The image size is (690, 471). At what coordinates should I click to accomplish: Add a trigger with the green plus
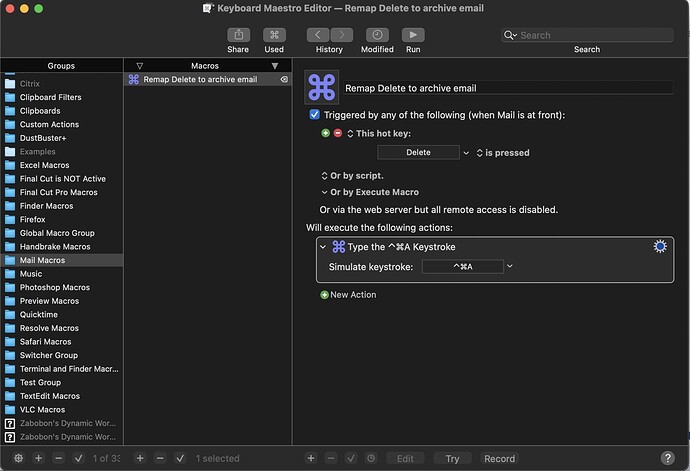tap(326, 133)
